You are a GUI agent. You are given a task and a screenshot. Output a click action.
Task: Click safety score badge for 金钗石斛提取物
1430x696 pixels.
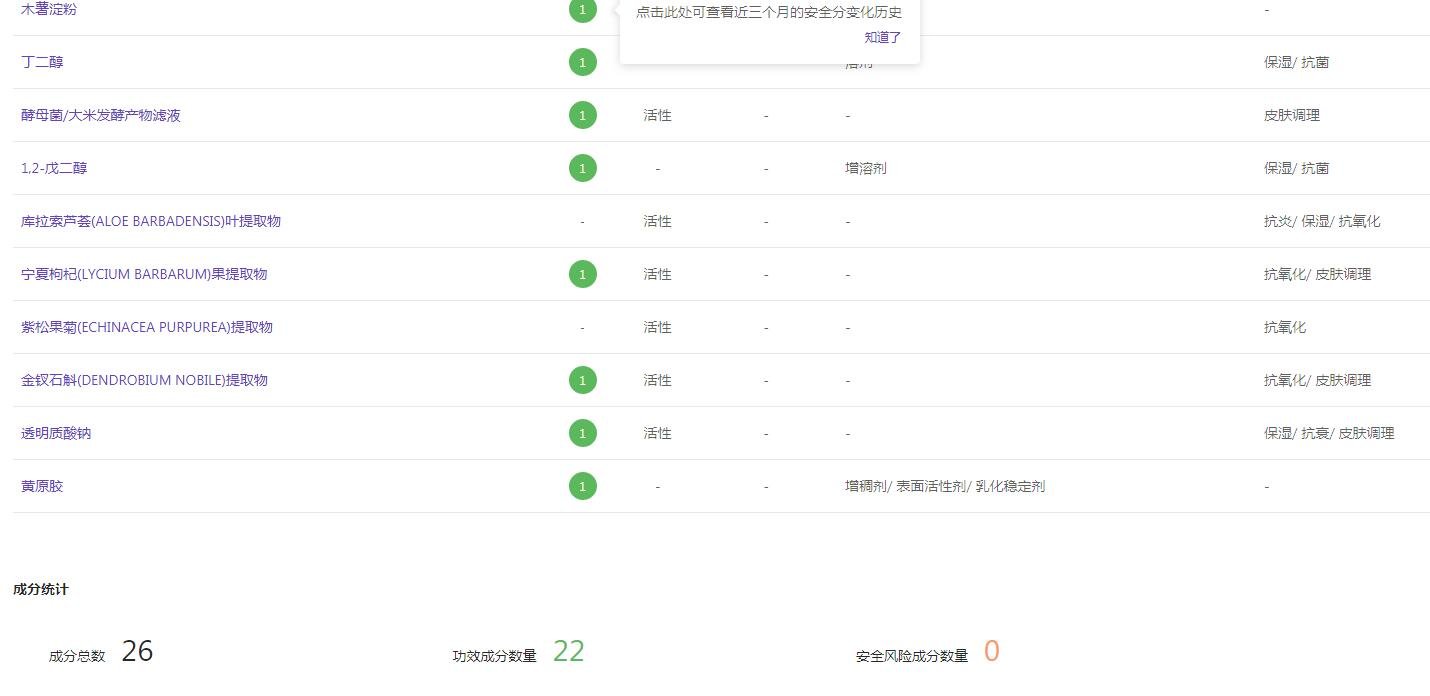tap(582, 380)
